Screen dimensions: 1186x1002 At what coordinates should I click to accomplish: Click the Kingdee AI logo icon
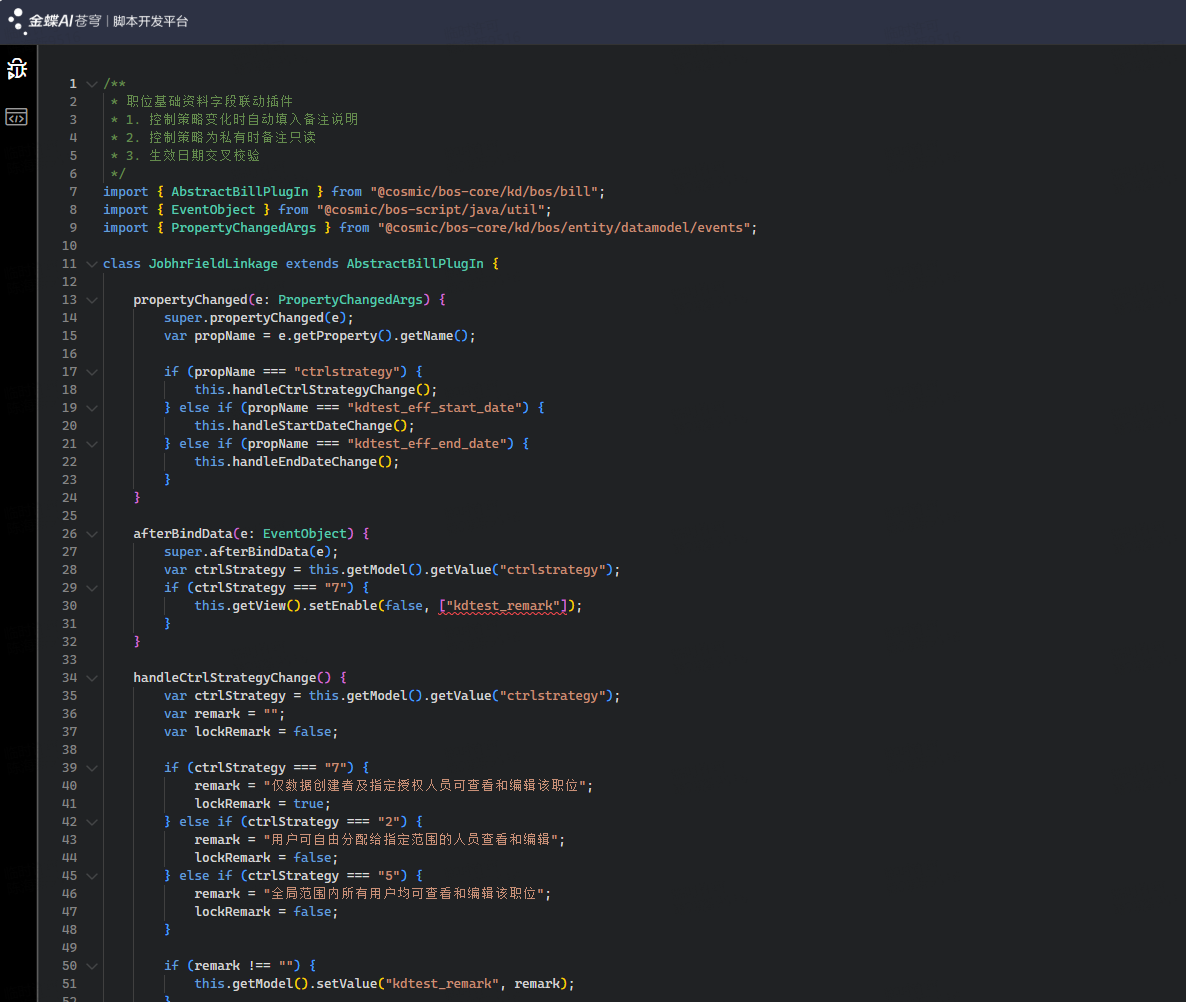(16, 20)
